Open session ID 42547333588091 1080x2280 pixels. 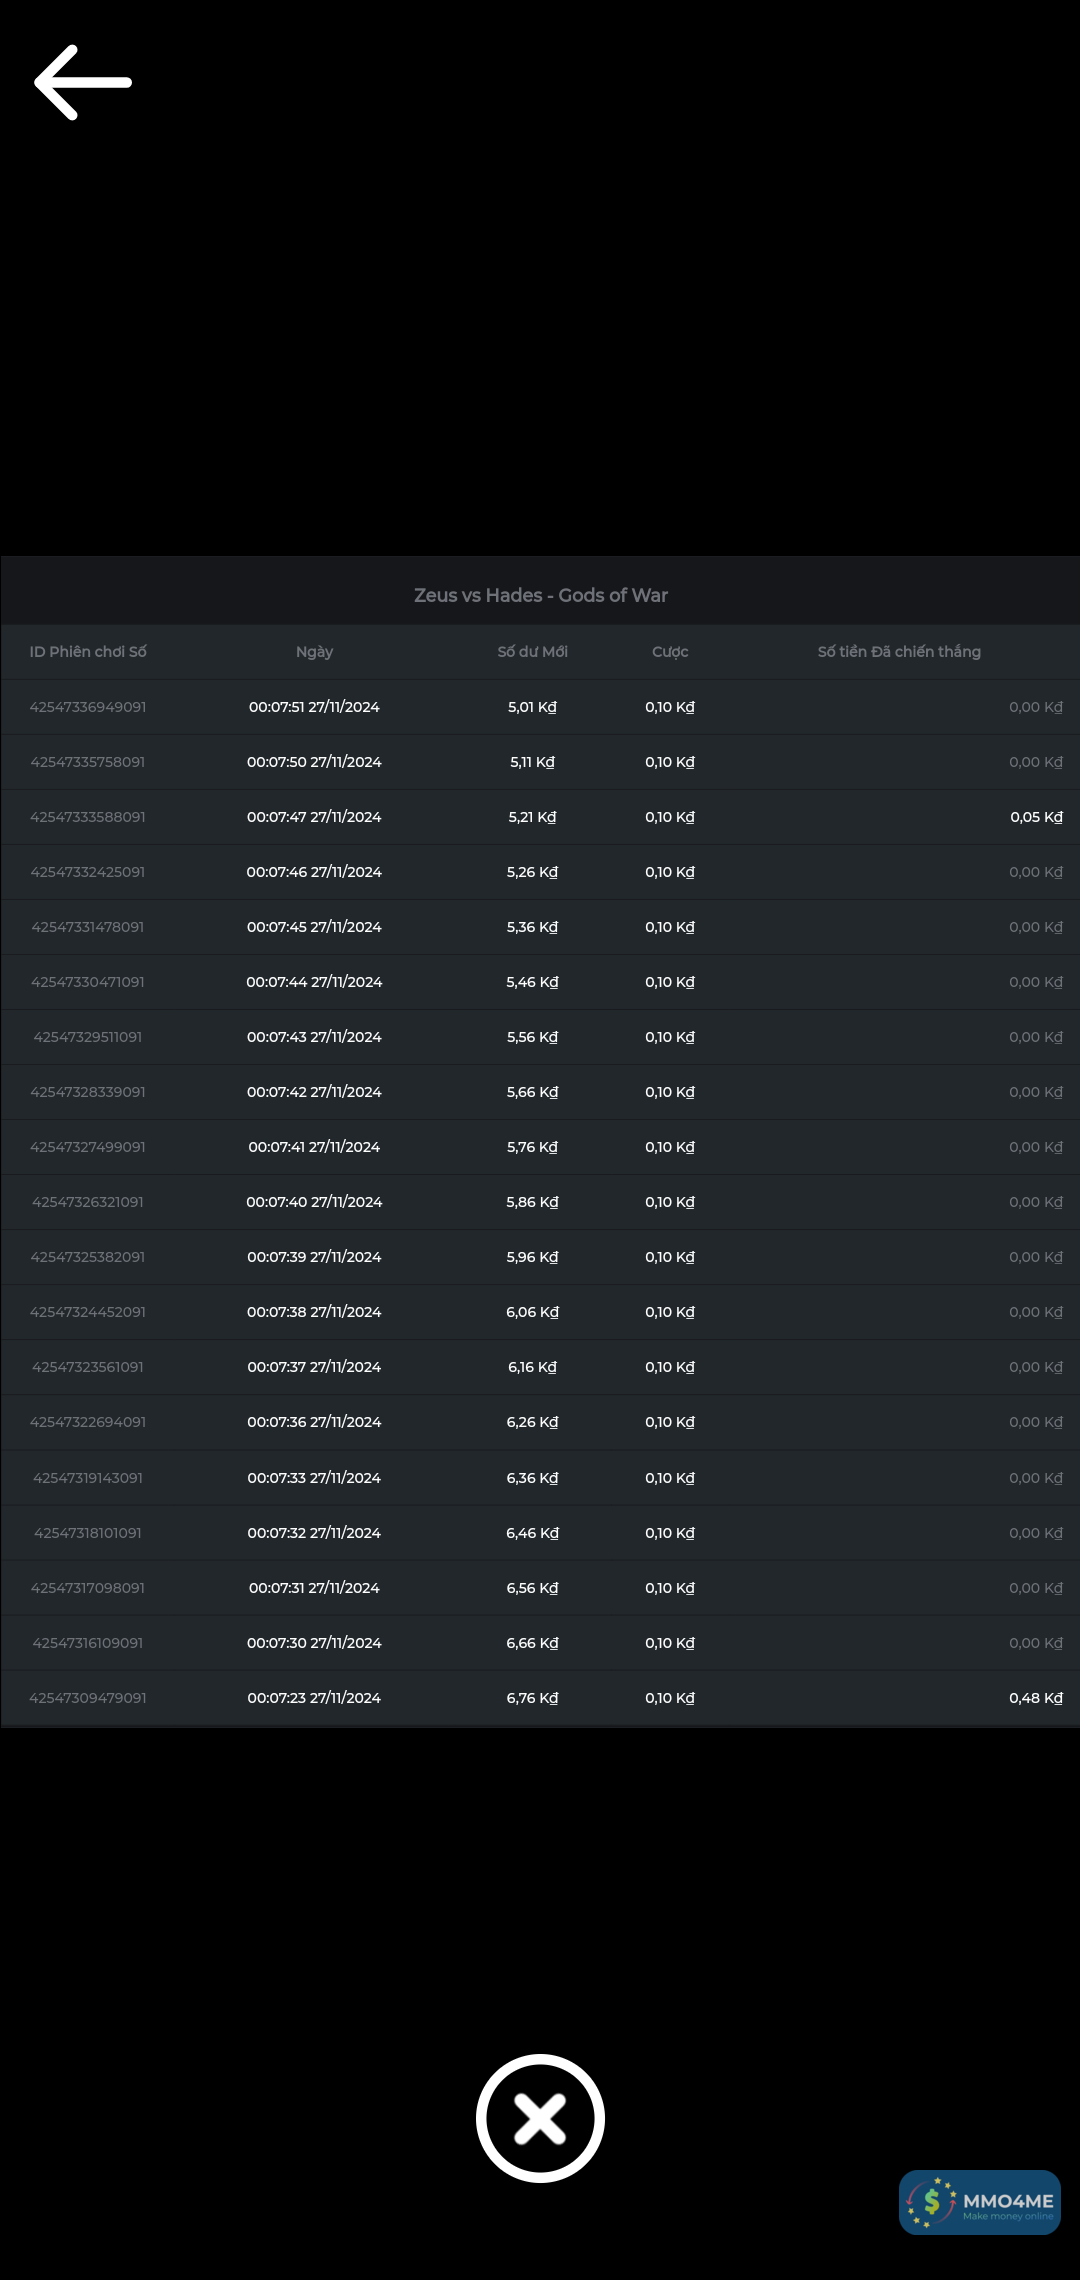(88, 817)
